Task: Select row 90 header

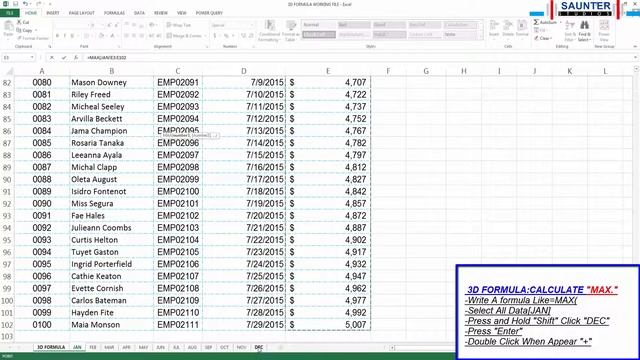Action: [x=7, y=180]
